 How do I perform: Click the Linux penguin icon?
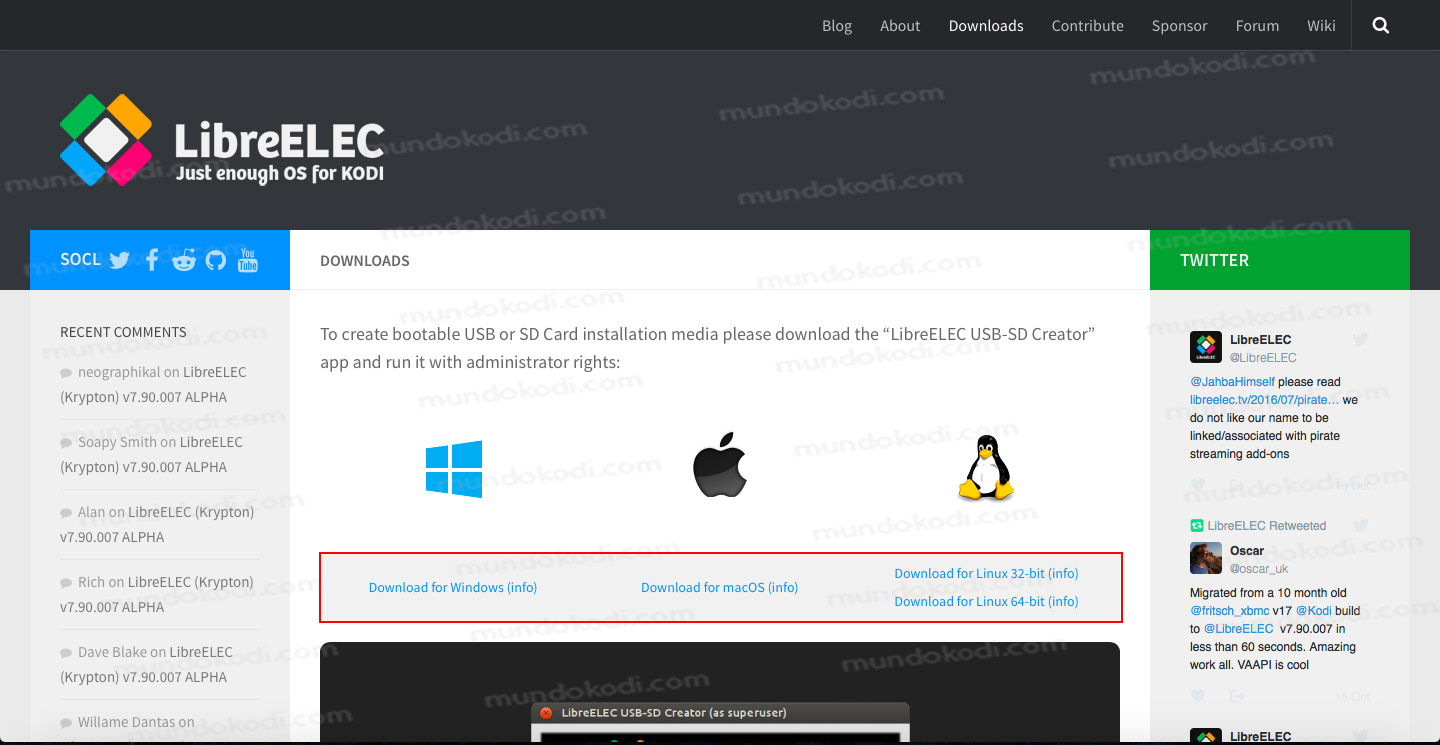point(986,467)
